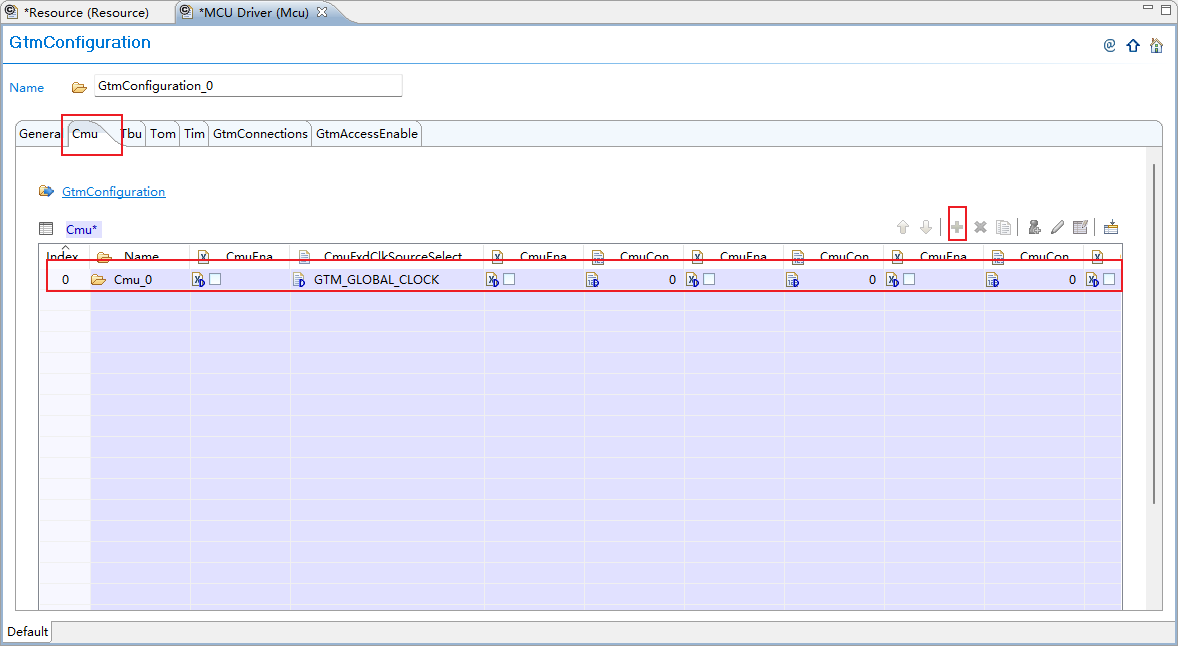This screenshot has height=646, width=1178.
Task: Click the icon on the MCU Driver editor tab
Action: (186, 12)
